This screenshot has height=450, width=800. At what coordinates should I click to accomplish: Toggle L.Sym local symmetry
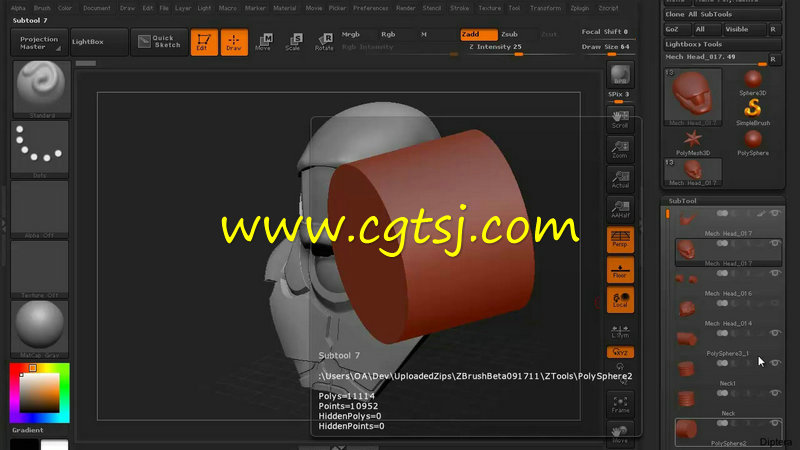[x=620, y=331]
